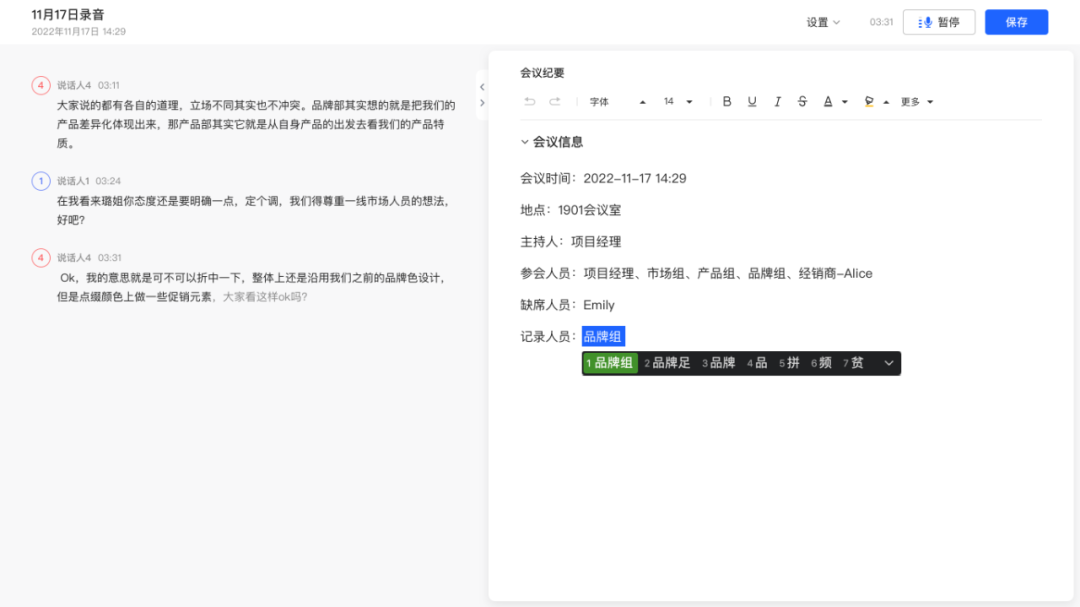This screenshot has height=607, width=1080.
Task: Select the first IME candidate 品牌组
Action: click(611, 363)
